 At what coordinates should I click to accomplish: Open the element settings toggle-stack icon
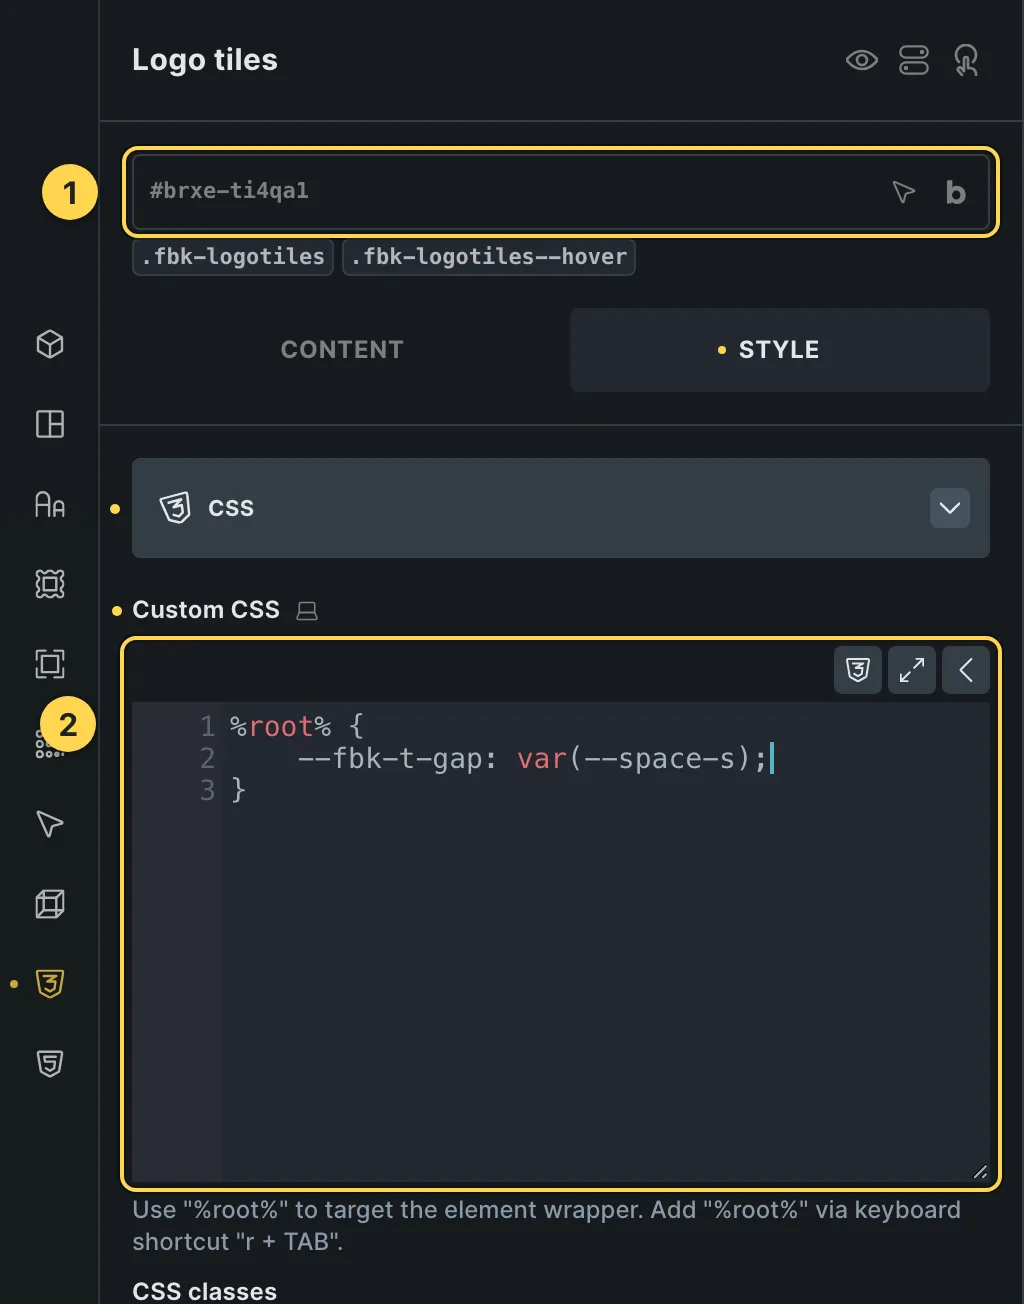click(914, 60)
